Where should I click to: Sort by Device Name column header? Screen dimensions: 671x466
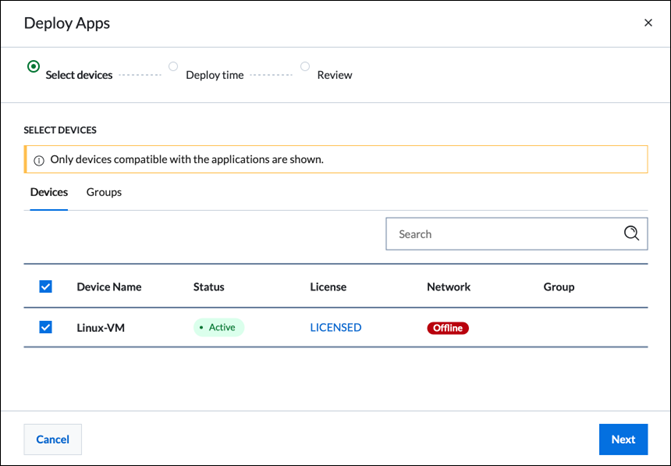point(109,287)
